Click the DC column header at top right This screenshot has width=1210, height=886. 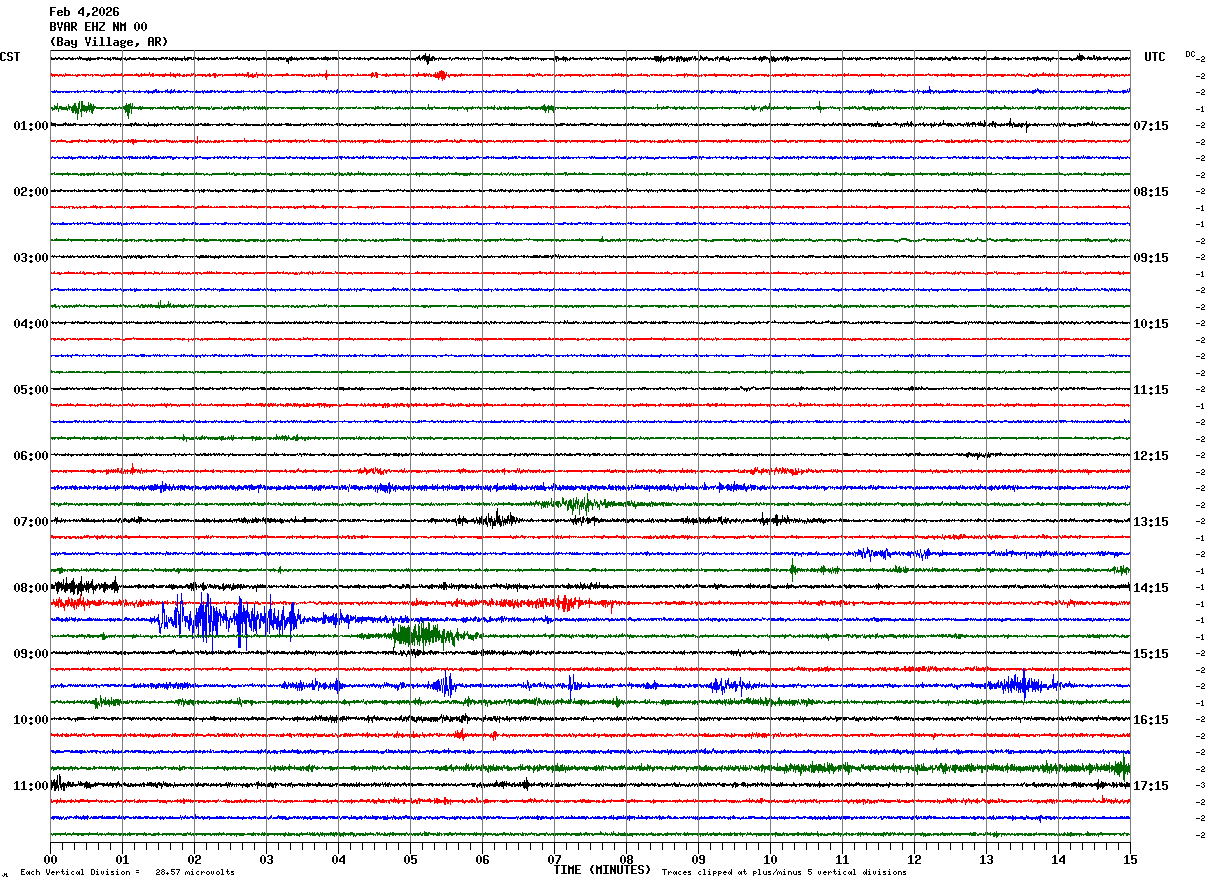1190,54
